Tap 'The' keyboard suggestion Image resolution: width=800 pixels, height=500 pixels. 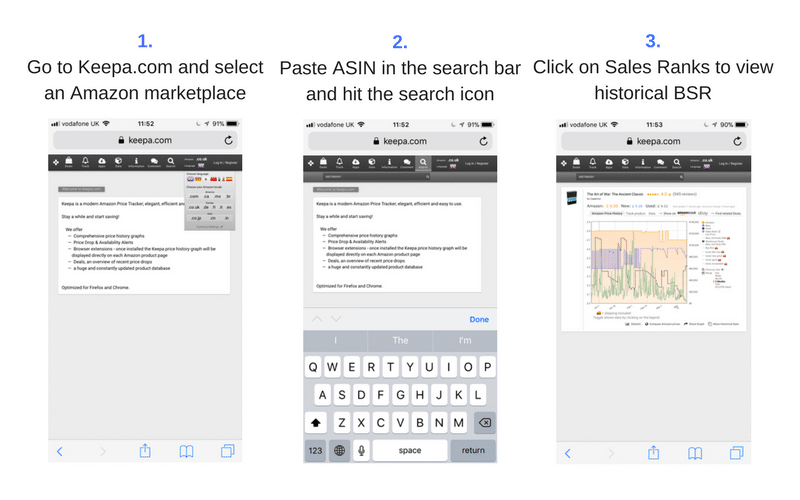pyautogui.click(x=400, y=340)
